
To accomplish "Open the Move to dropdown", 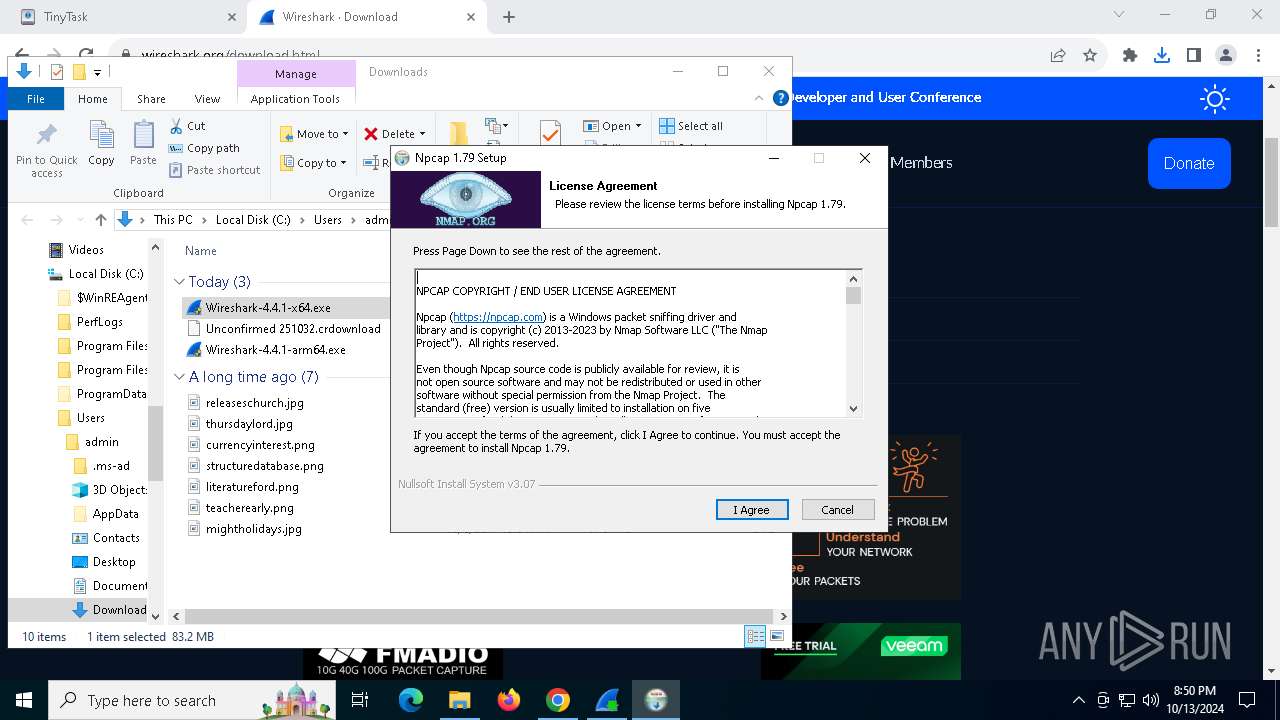I will tap(314, 134).
